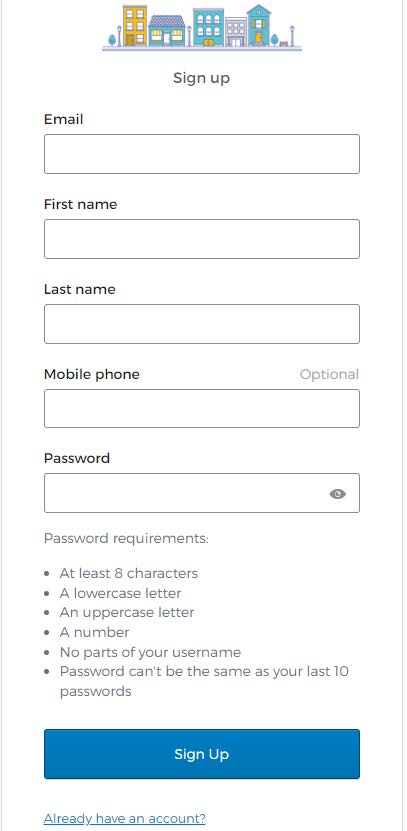407x831 pixels.
Task: Select the "At least 8 characters" requirement
Action: (x=129, y=573)
